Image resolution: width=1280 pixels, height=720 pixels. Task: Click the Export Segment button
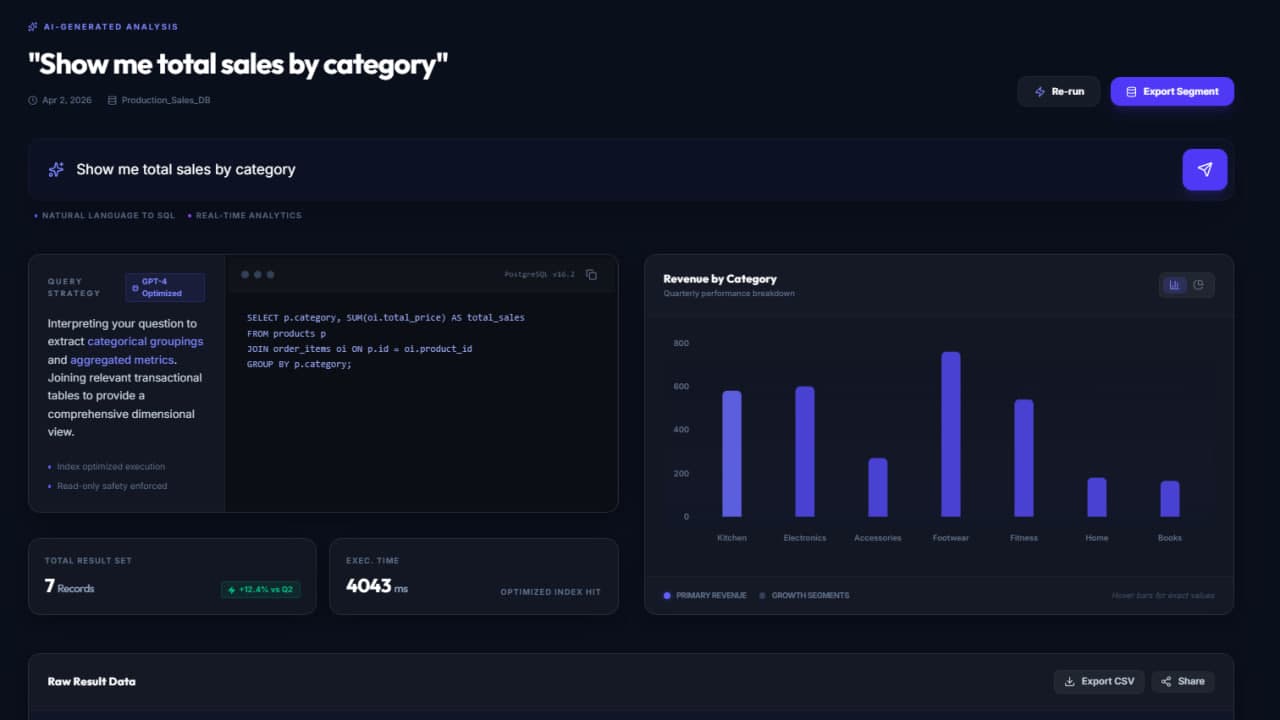(1171, 91)
